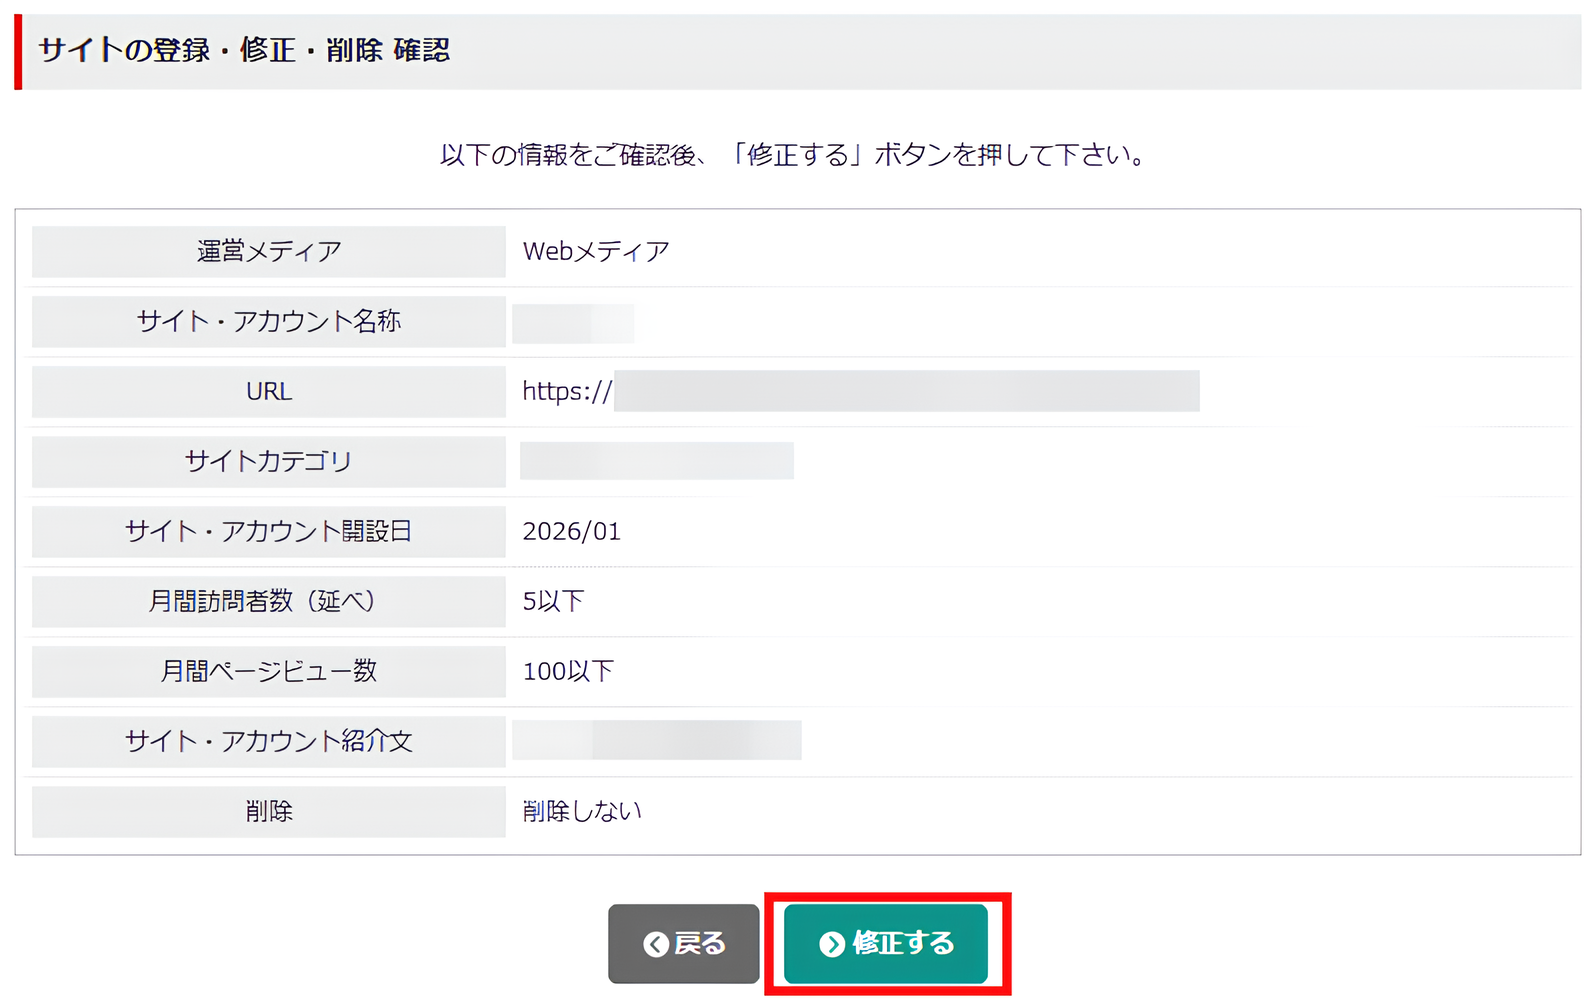Image resolution: width=1592 pixels, height=1004 pixels.
Task: Select the 100以下 page view value
Action: click(x=567, y=671)
